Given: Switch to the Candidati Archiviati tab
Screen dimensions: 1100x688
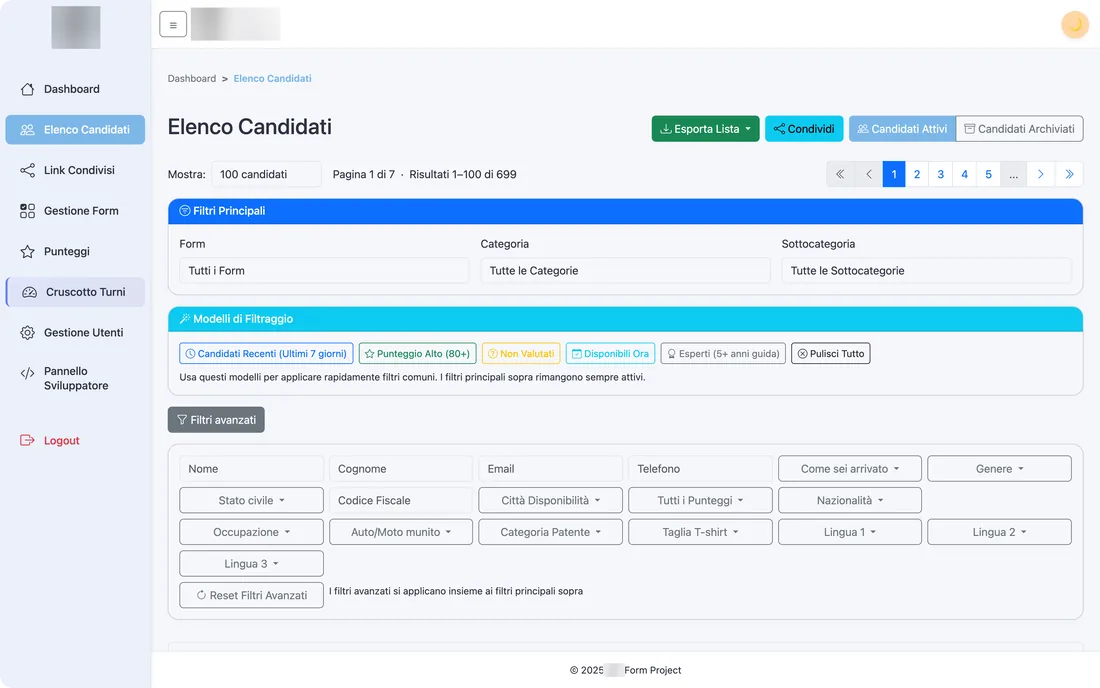Looking at the screenshot, I should pyautogui.click(x=1019, y=129).
